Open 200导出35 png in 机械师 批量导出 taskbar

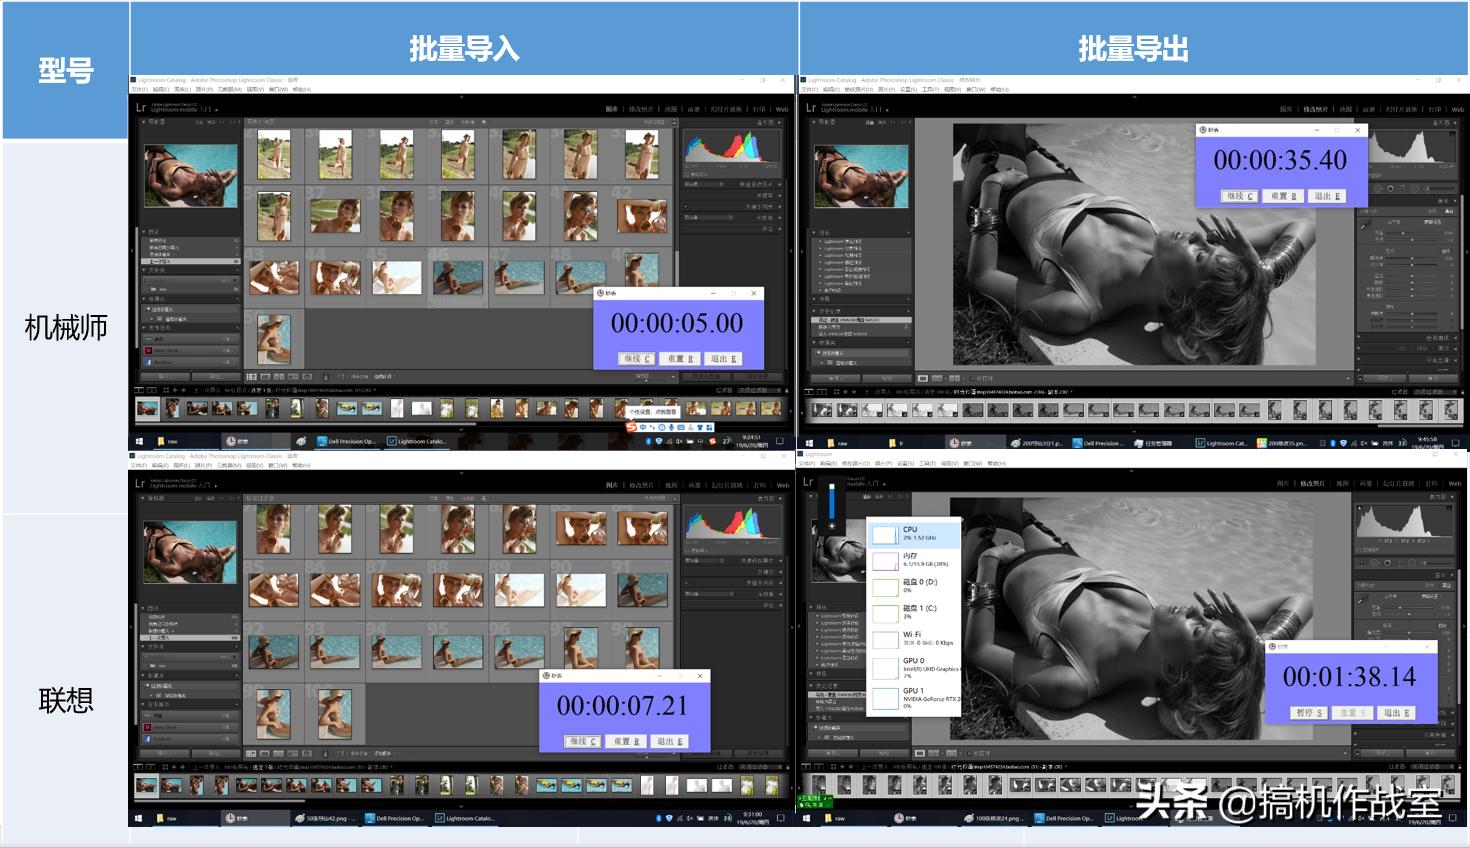coord(1282,442)
